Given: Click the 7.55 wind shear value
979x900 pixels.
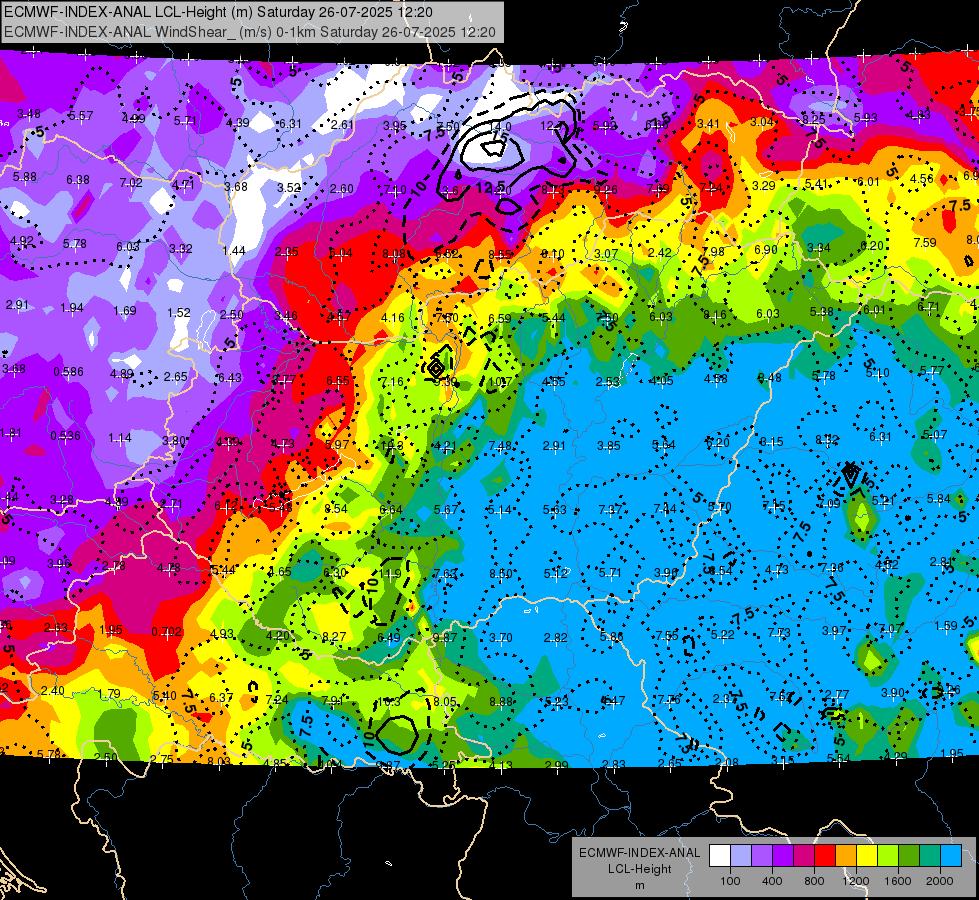Looking at the screenshot, I should [x=667, y=635].
